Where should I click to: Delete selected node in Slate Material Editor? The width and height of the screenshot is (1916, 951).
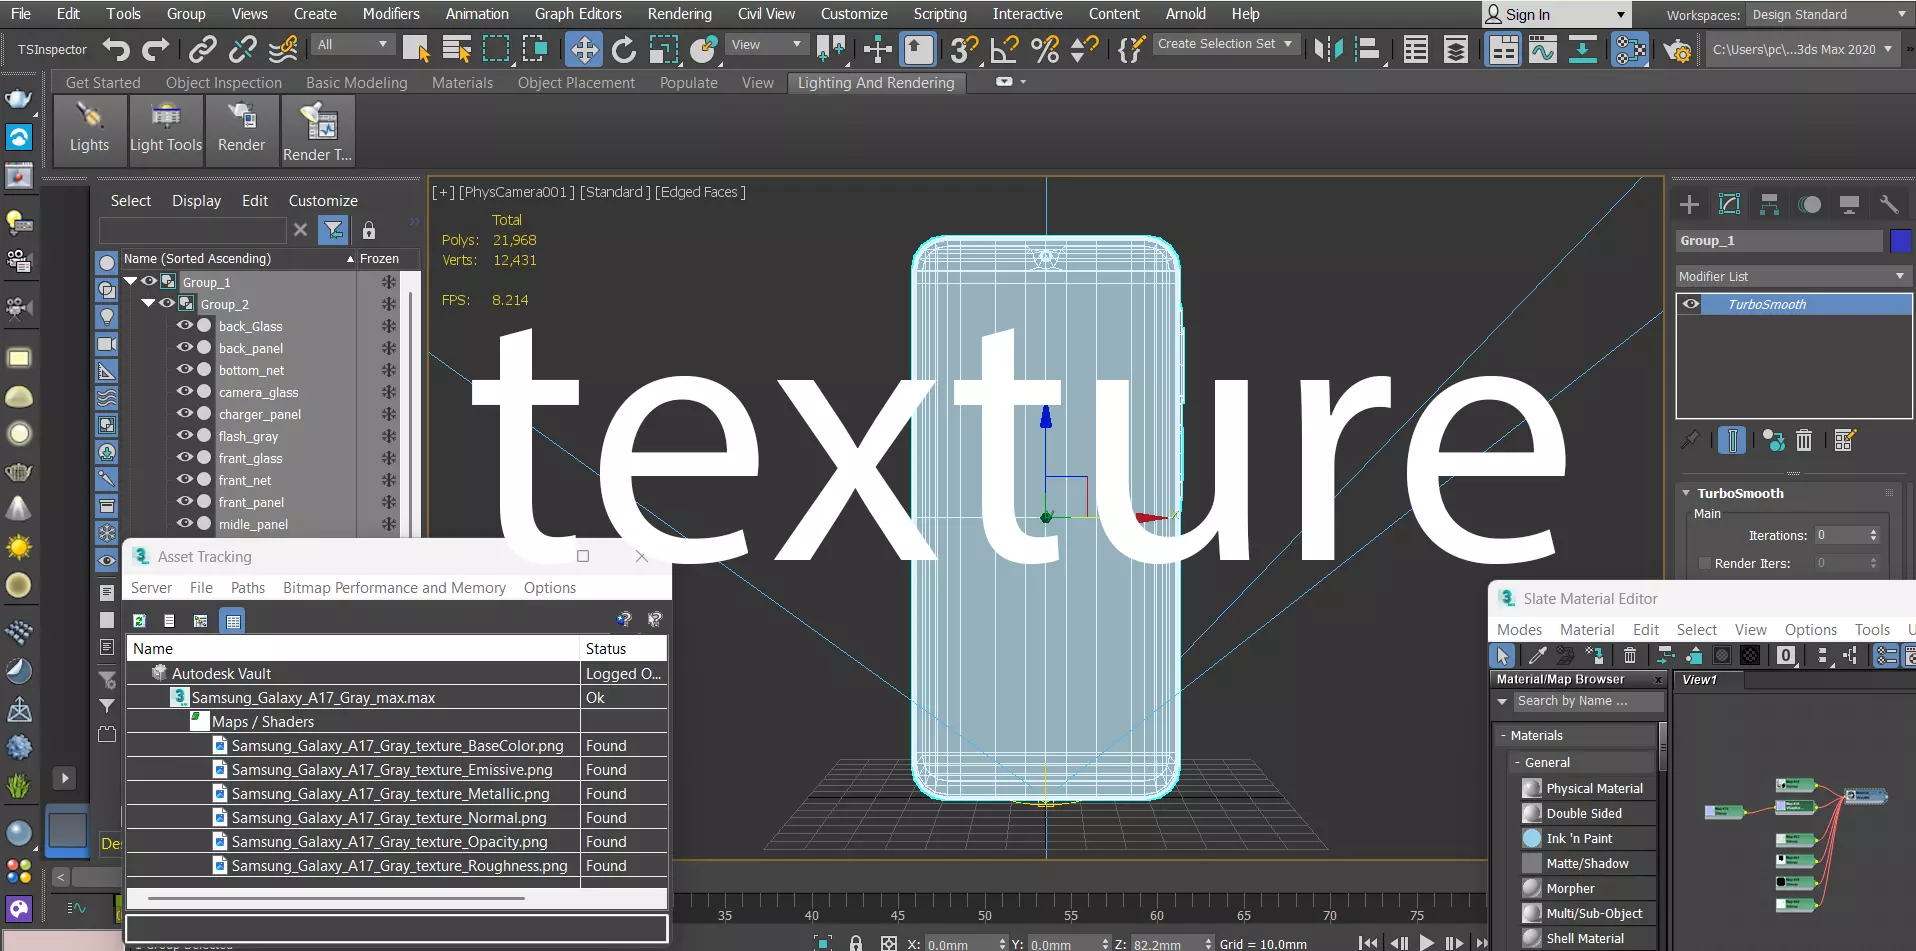coord(1630,655)
